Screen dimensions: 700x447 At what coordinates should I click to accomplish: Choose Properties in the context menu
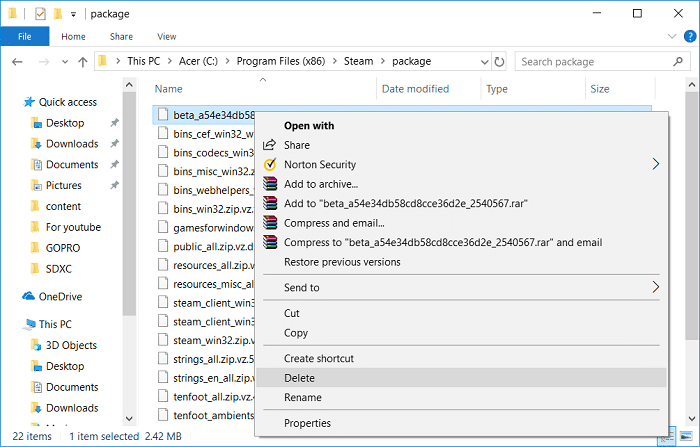click(307, 423)
